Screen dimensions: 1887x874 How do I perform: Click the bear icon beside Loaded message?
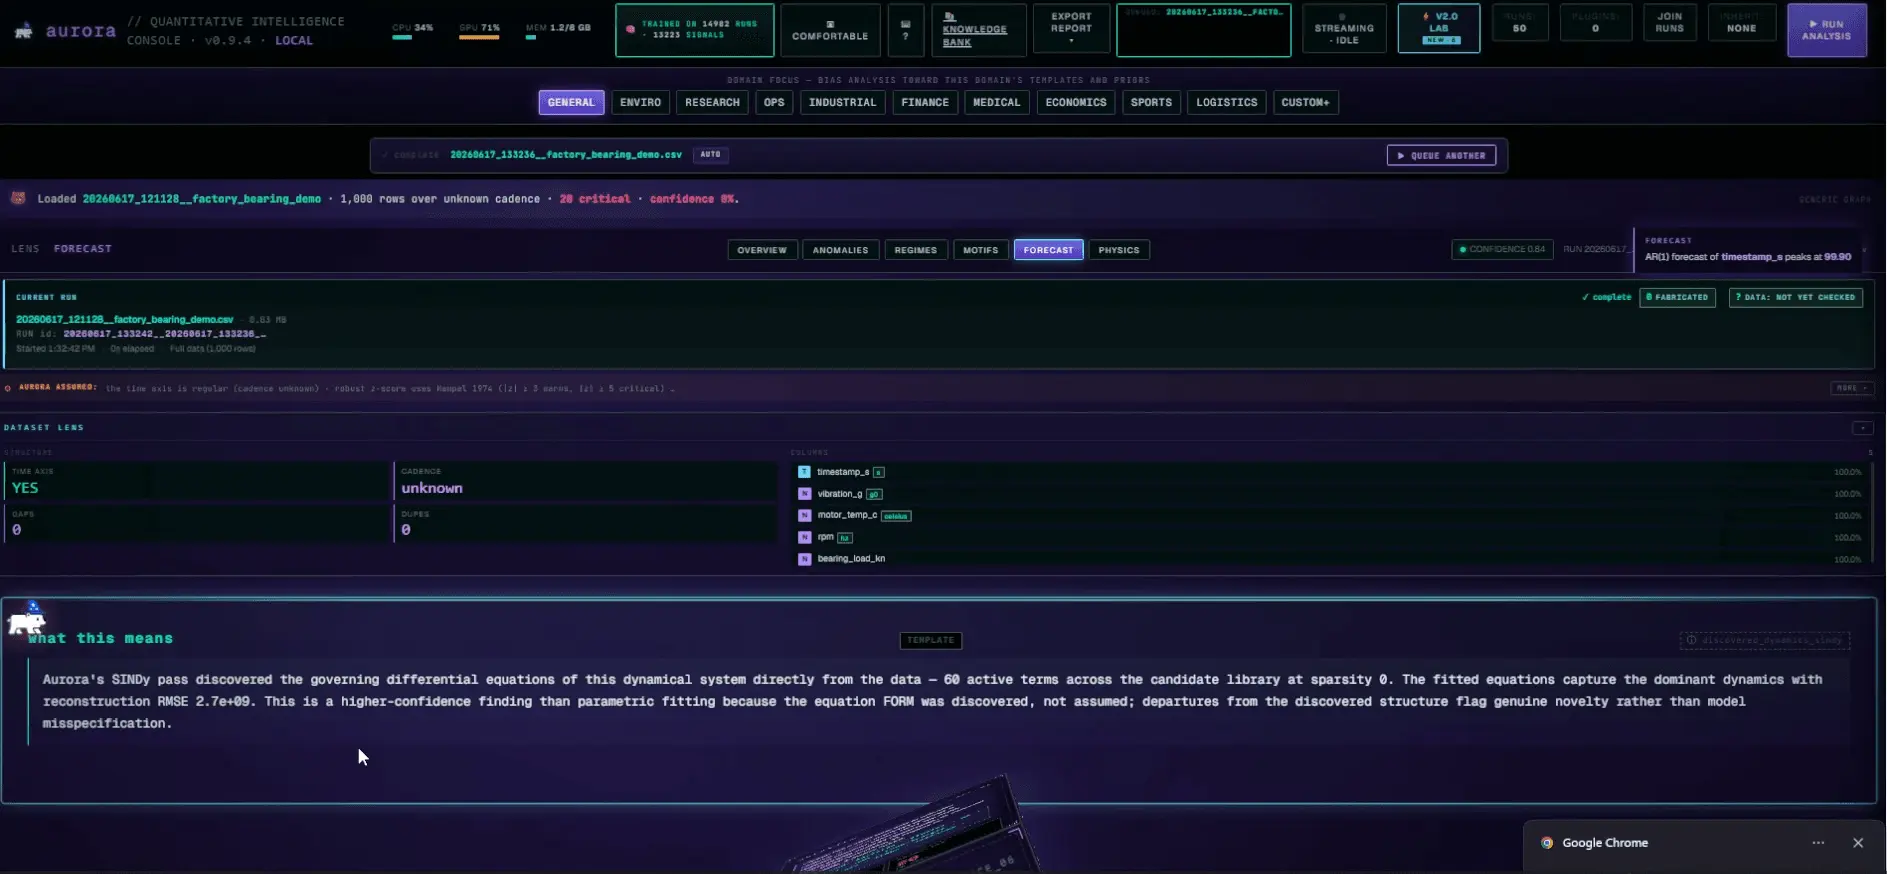[x=18, y=198]
